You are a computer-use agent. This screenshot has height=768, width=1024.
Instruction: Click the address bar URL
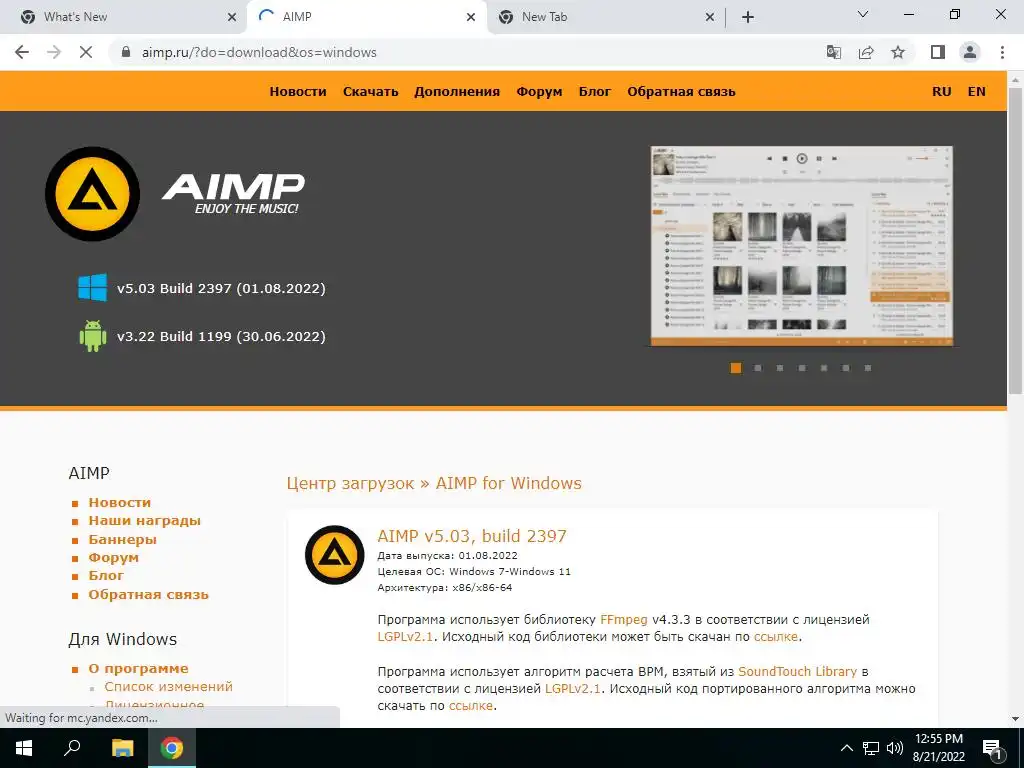pyautogui.click(x=259, y=52)
